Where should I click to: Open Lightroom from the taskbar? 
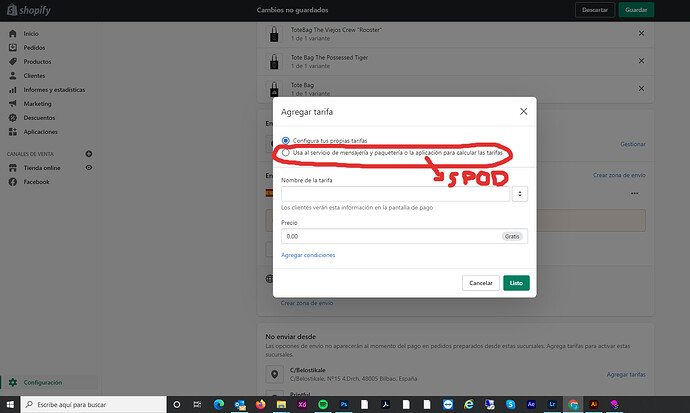[x=552, y=404]
